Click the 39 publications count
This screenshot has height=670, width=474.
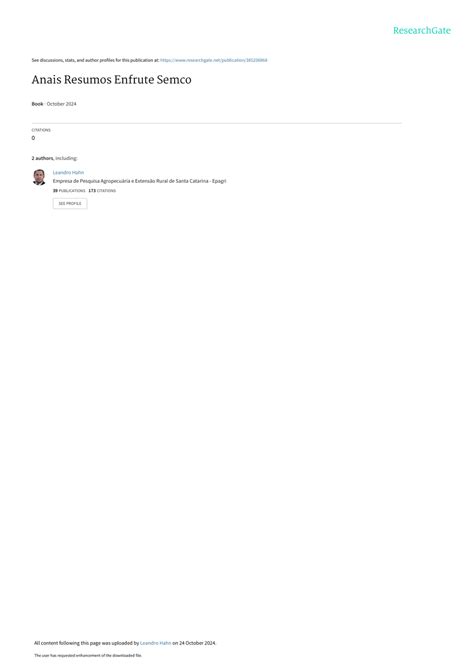click(x=69, y=191)
